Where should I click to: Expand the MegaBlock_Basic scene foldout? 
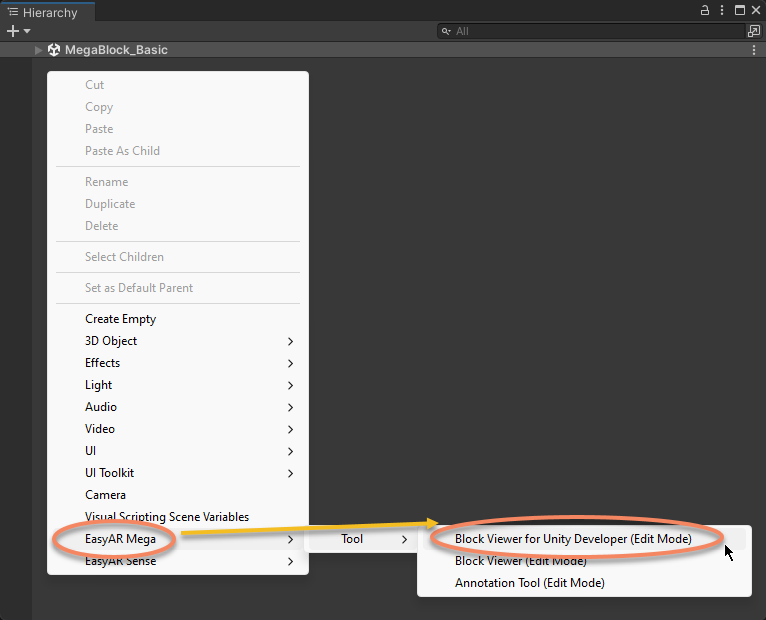coord(38,50)
